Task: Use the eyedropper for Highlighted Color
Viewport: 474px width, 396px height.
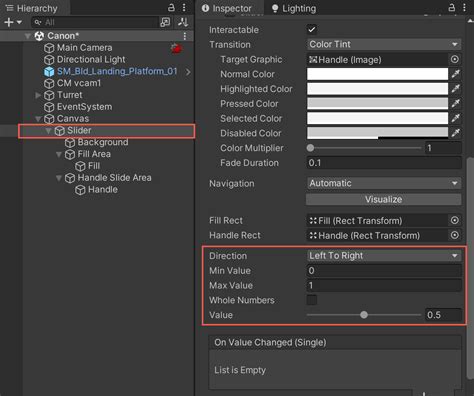Action: pos(456,89)
